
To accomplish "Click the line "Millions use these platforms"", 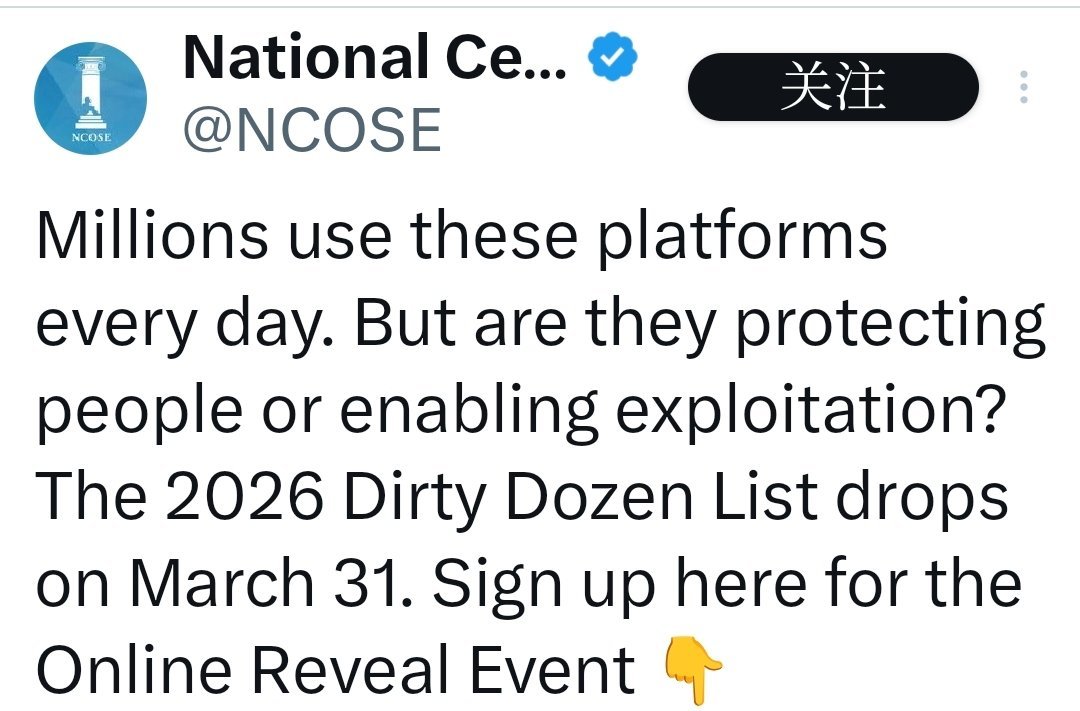I will pyautogui.click(x=462, y=238).
